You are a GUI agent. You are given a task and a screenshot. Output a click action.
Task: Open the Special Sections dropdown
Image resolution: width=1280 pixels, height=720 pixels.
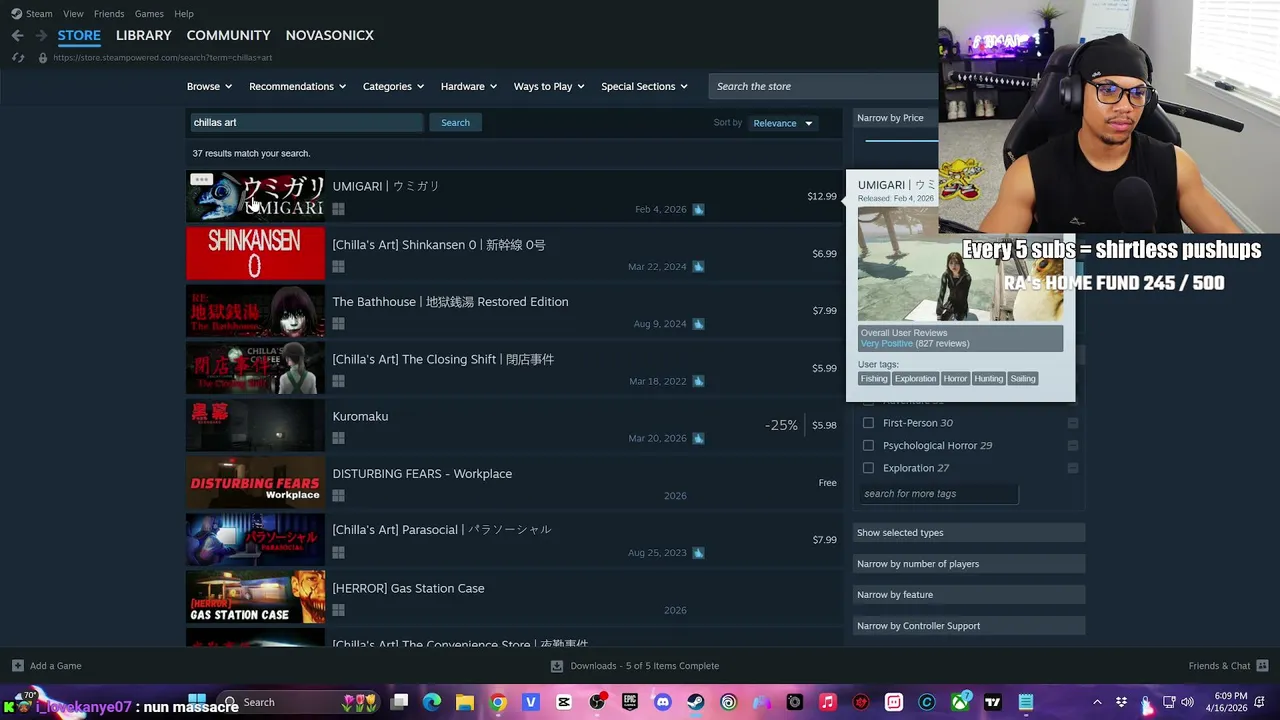644,86
